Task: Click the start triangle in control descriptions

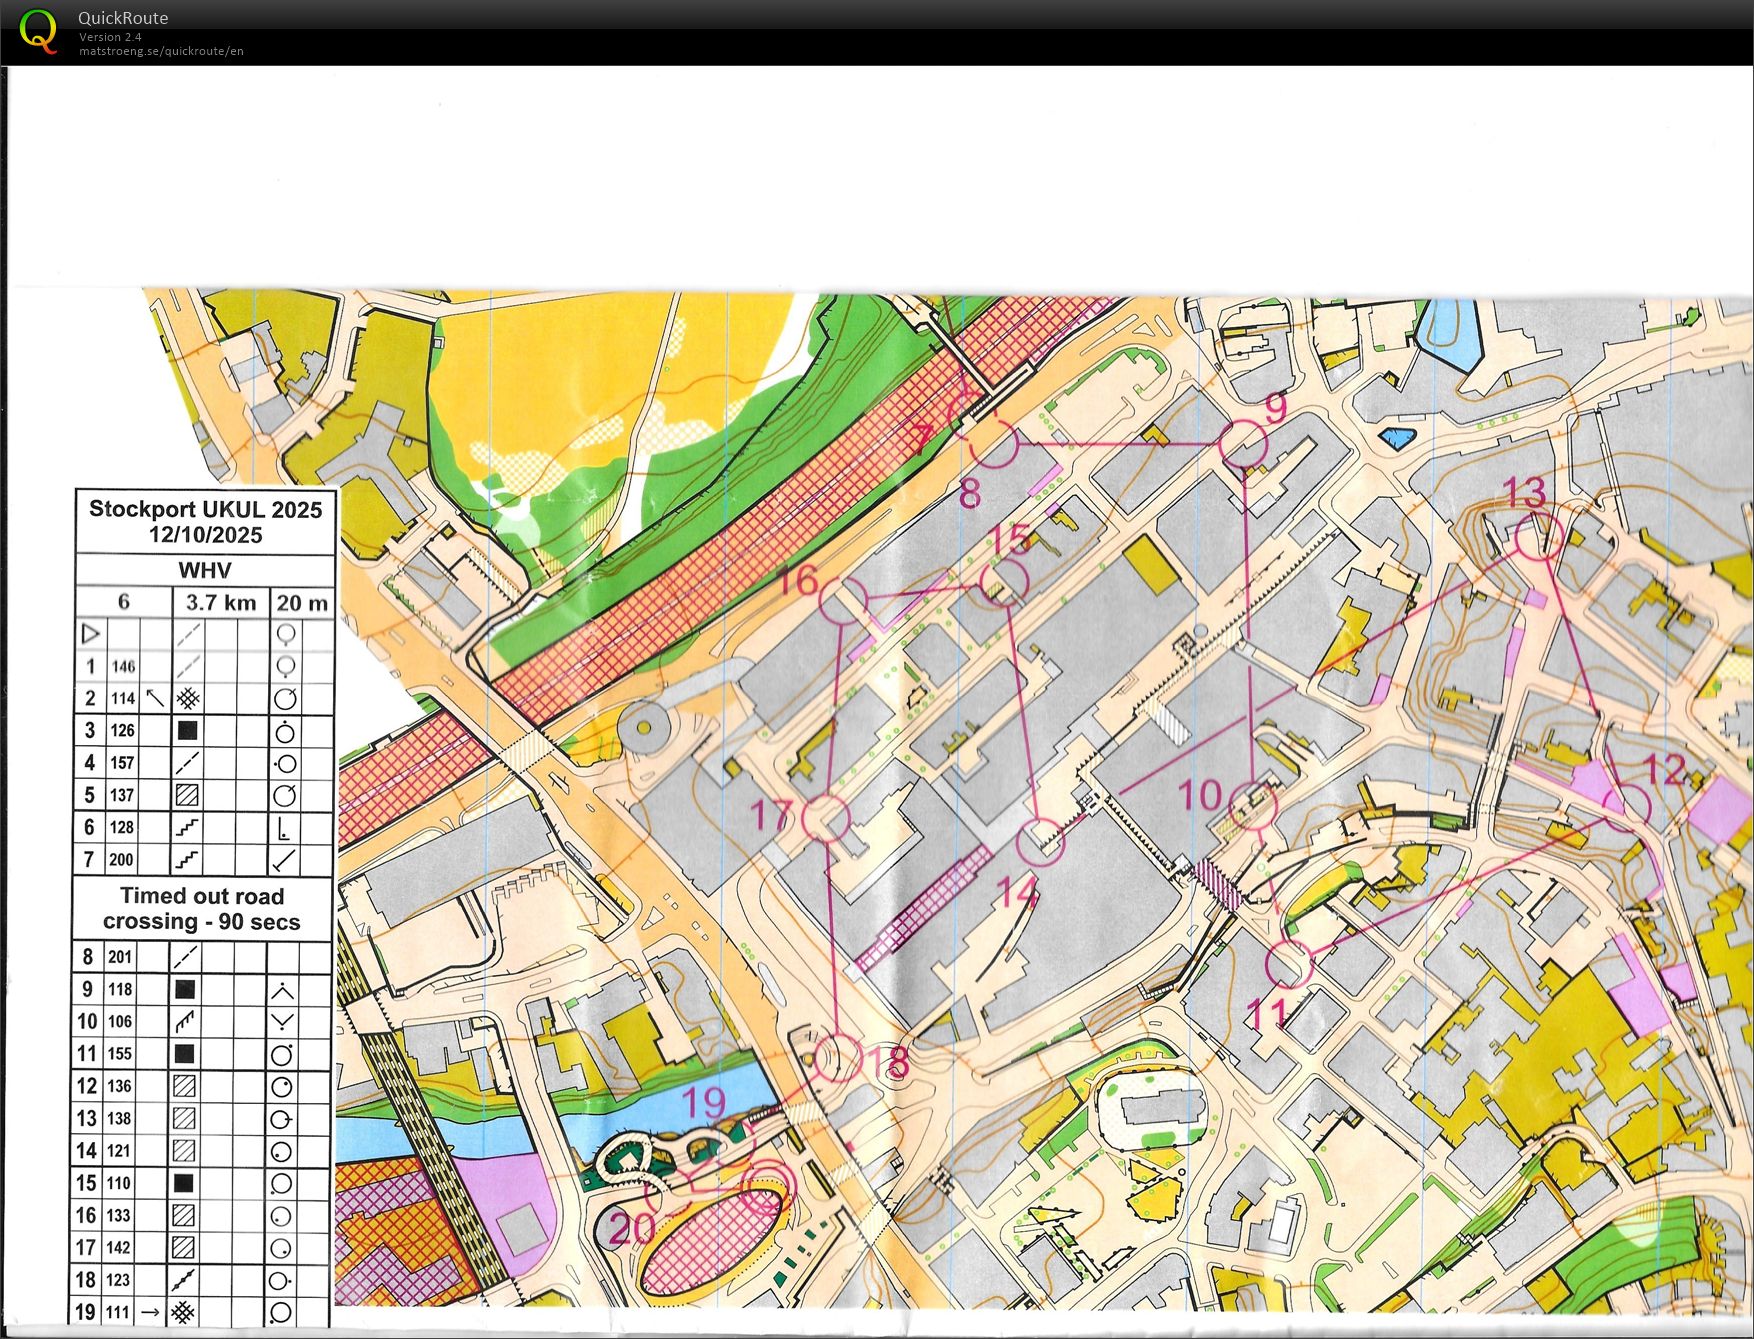Action: pyautogui.click(x=91, y=634)
